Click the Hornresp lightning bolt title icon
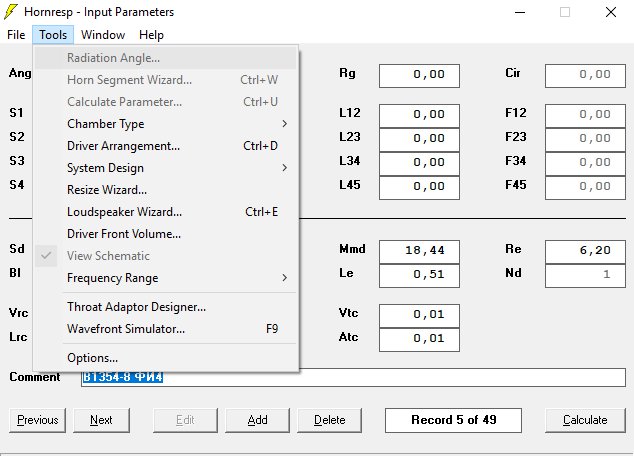The height and width of the screenshot is (456, 634). 11,12
